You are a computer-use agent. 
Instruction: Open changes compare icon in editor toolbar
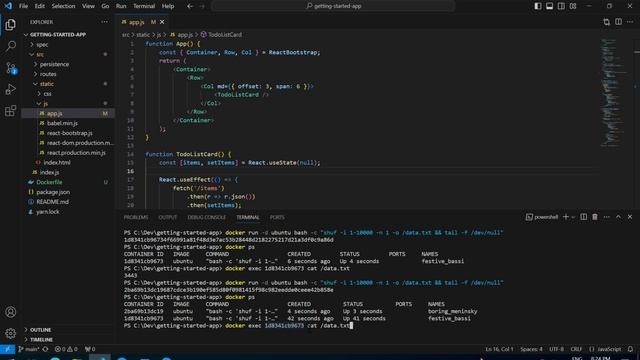(607, 22)
